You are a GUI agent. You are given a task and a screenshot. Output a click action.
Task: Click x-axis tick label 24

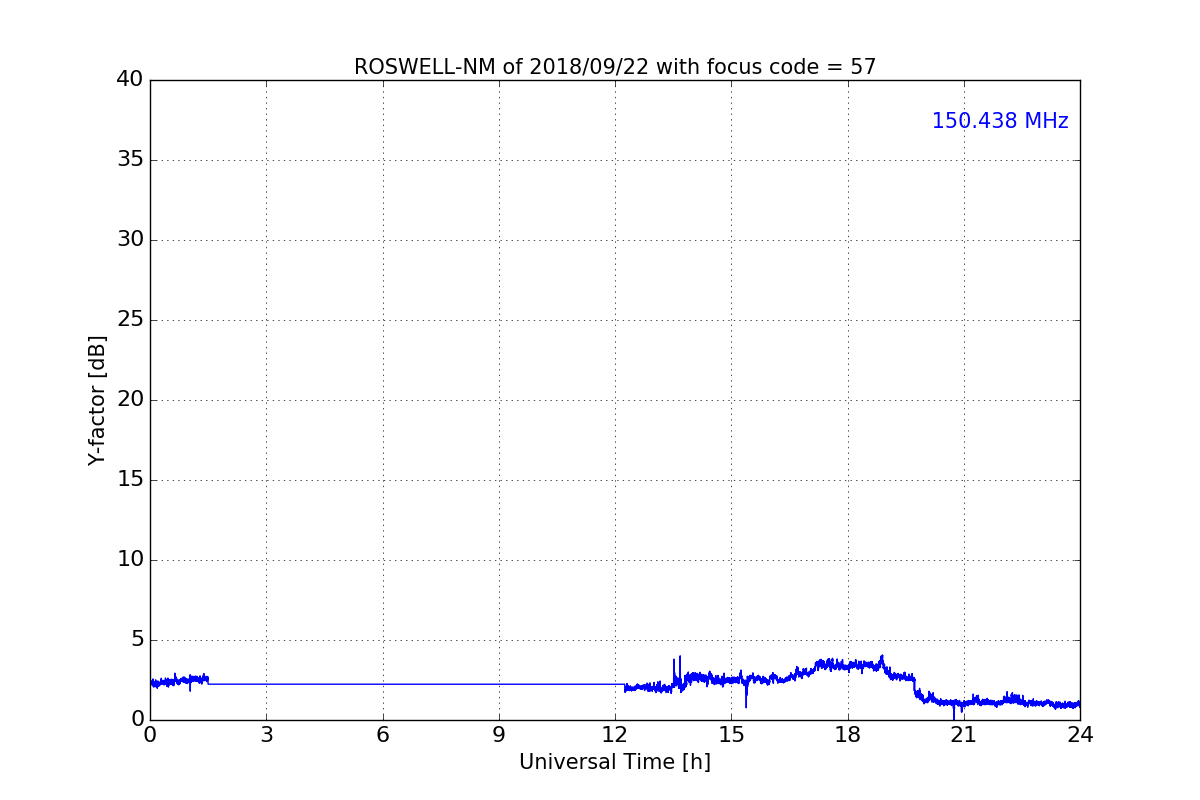[x=1080, y=735]
